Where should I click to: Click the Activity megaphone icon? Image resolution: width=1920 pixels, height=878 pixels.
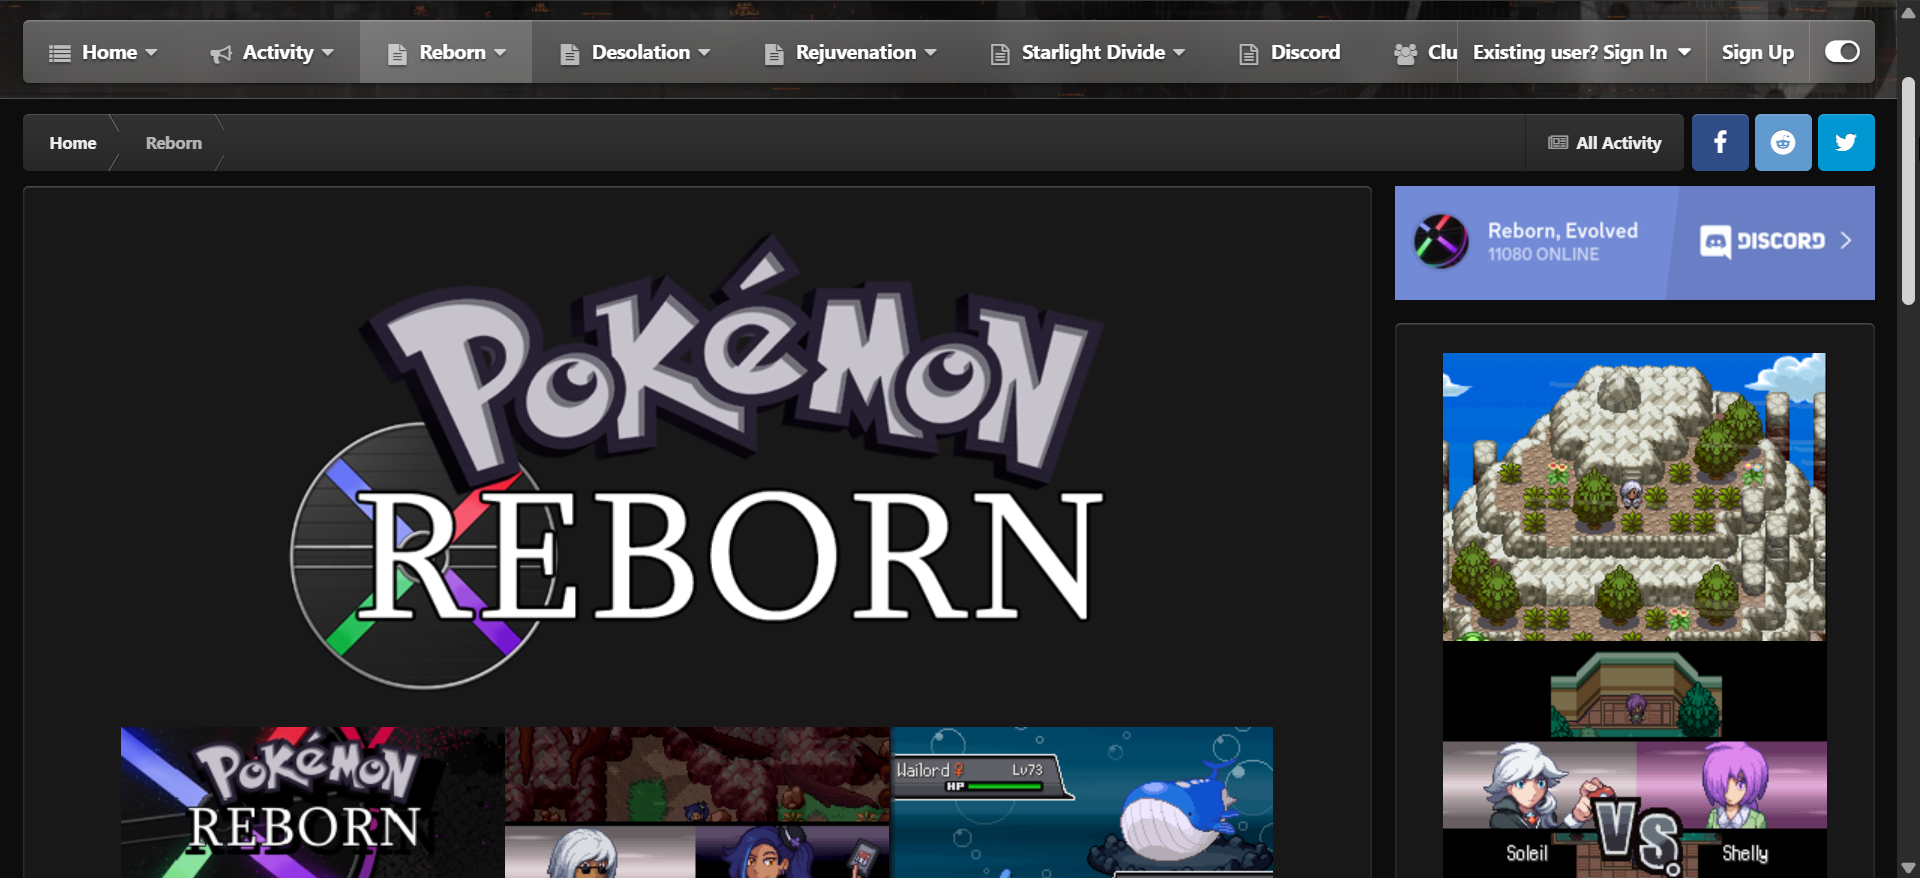pyautogui.click(x=221, y=53)
